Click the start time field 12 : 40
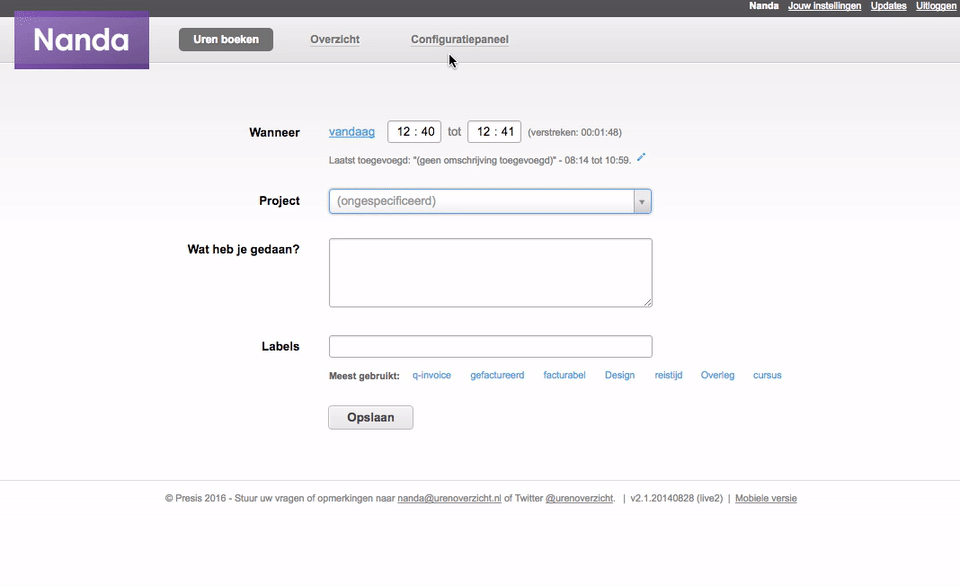The image size is (960, 586). (414, 132)
